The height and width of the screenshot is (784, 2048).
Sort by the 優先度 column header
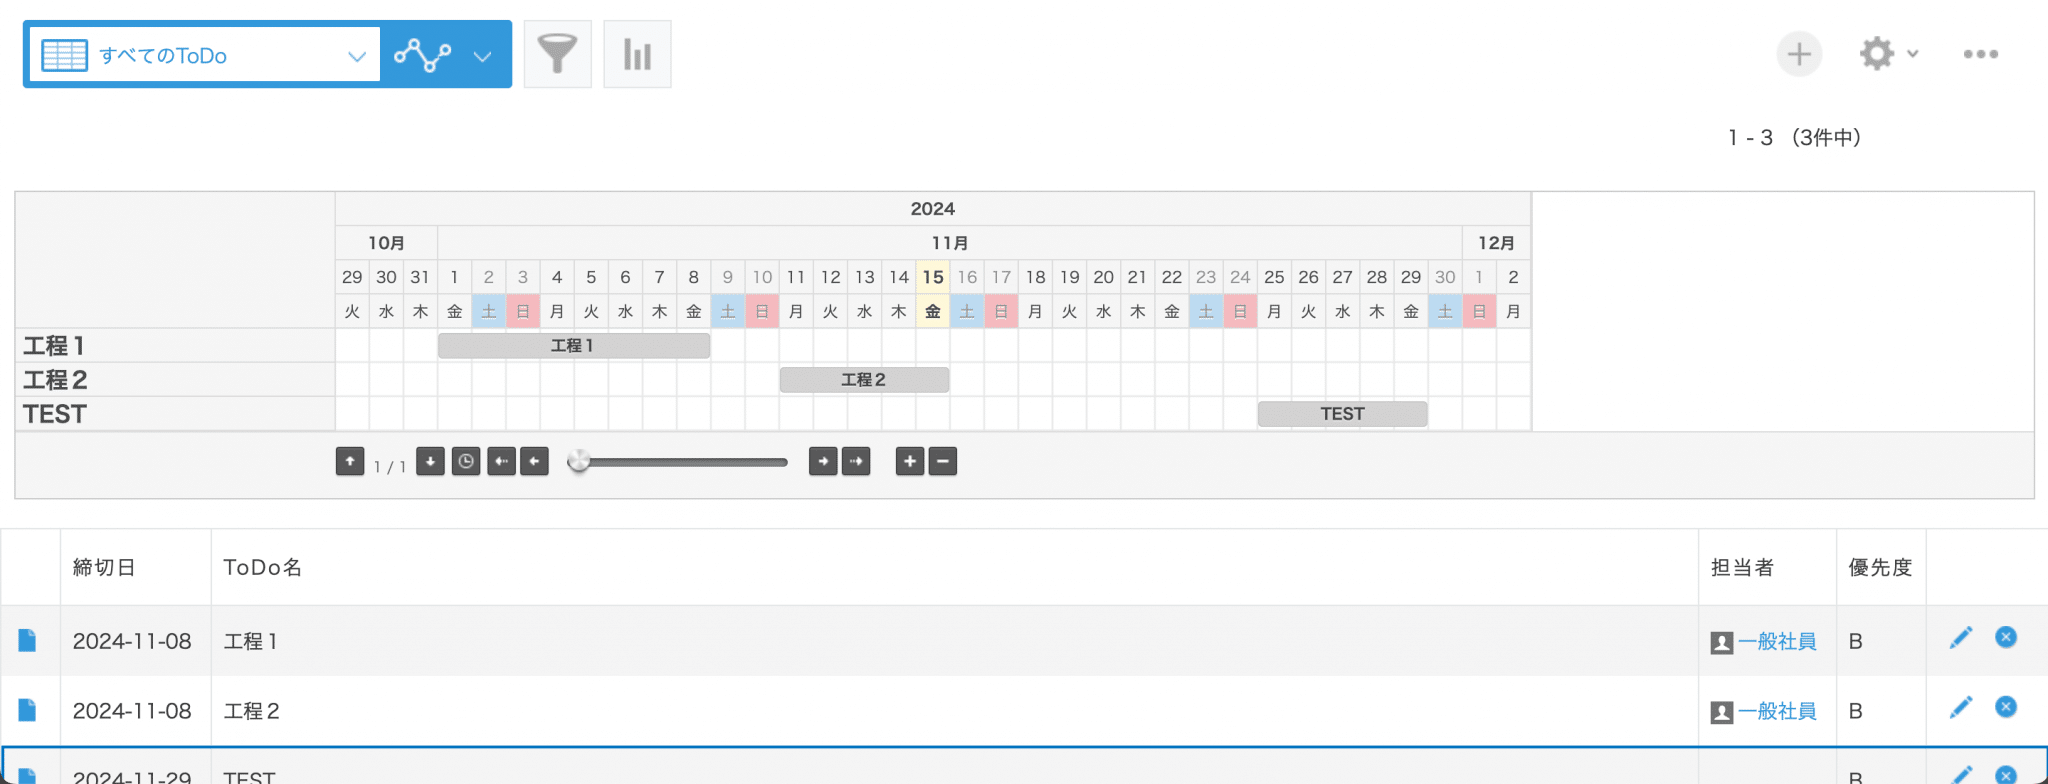(1879, 567)
